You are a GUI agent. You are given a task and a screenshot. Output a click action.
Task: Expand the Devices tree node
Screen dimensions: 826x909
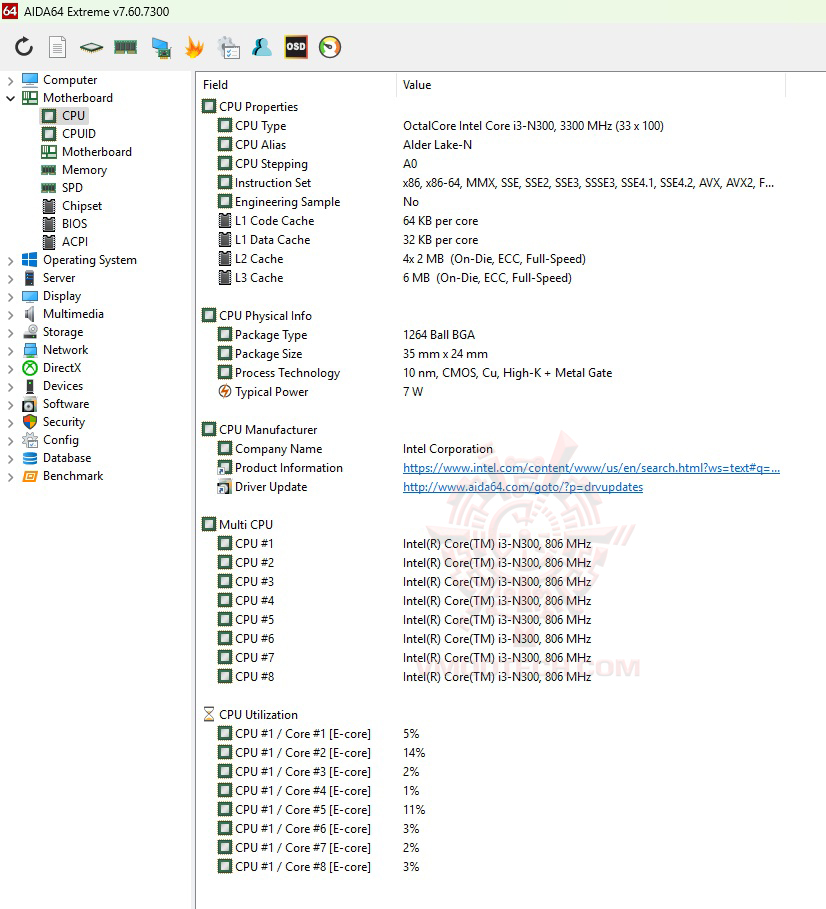tap(10, 387)
